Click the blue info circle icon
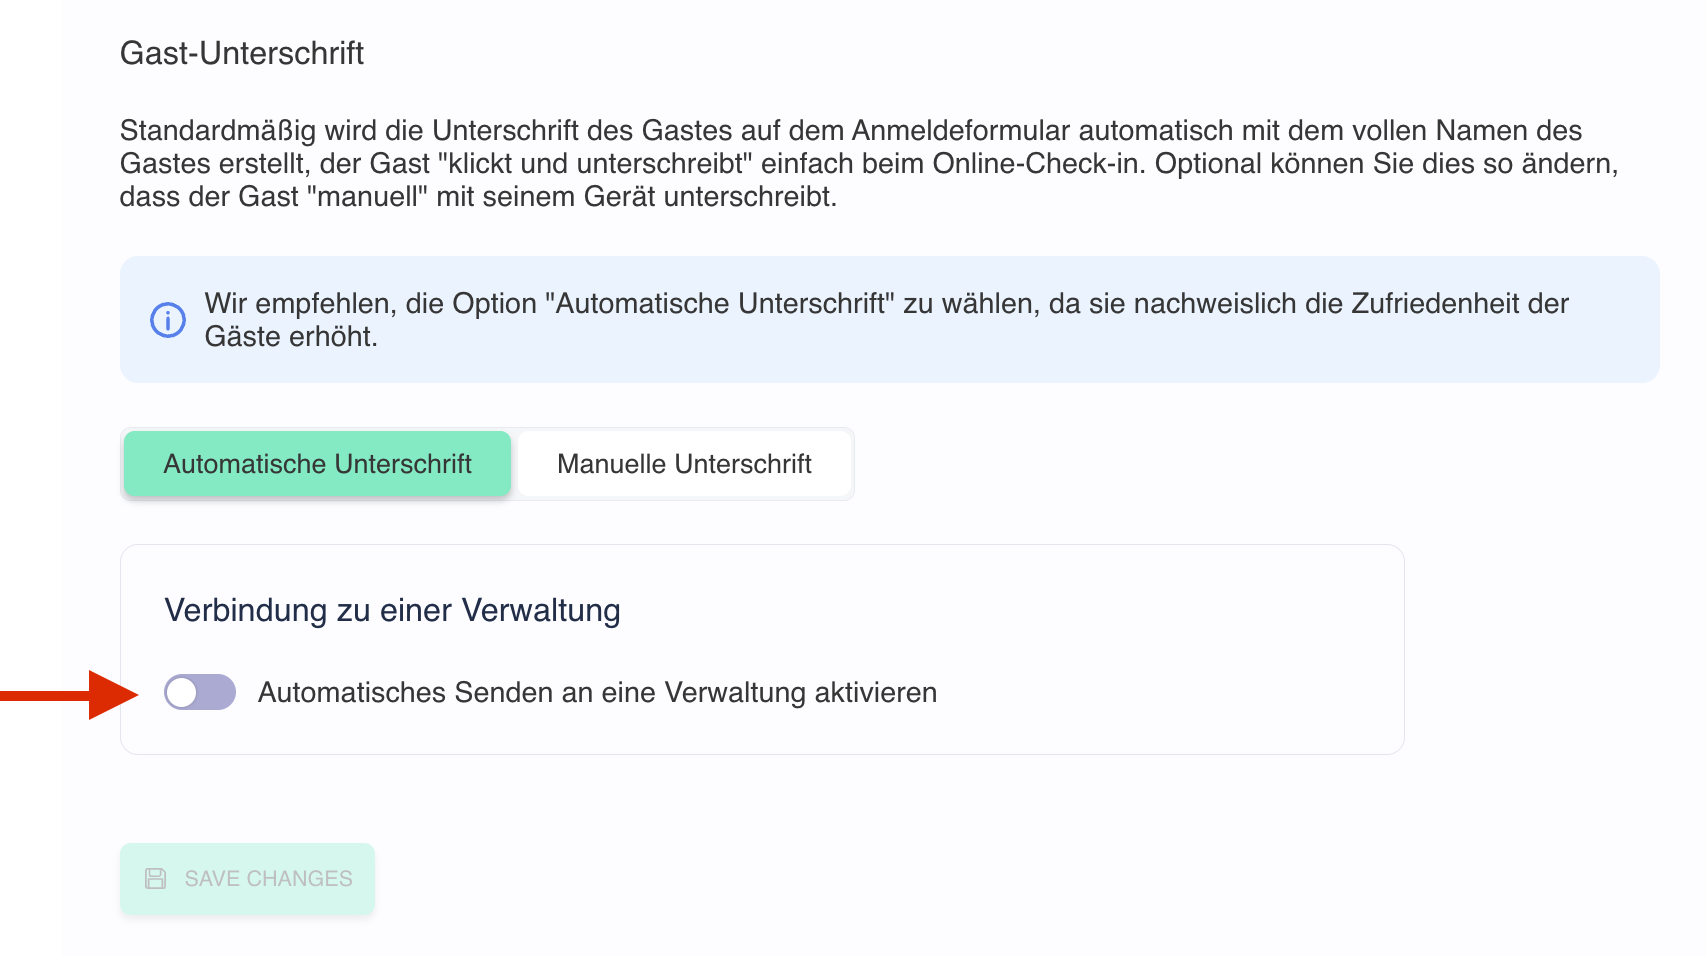The height and width of the screenshot is (956, 1706). 168,320
